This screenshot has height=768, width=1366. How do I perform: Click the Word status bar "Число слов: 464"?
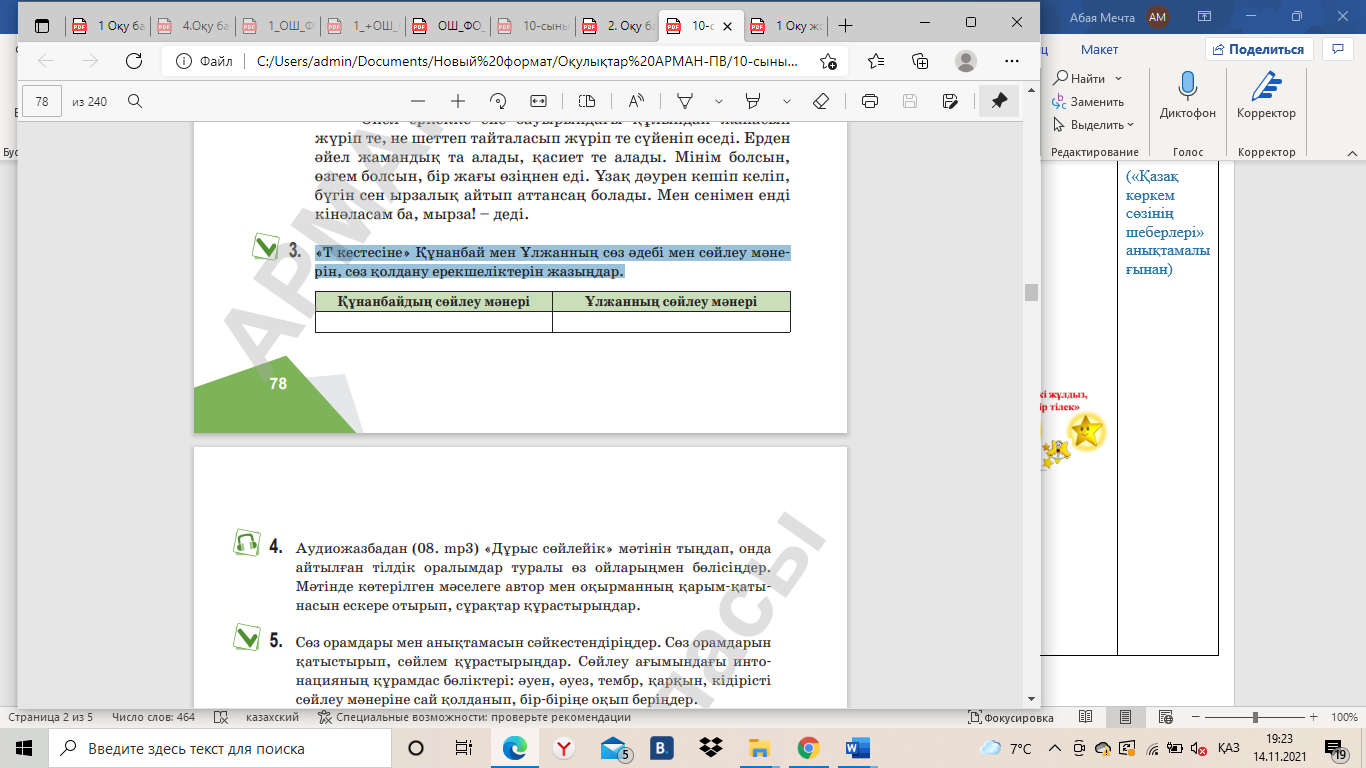pos(154,717)
